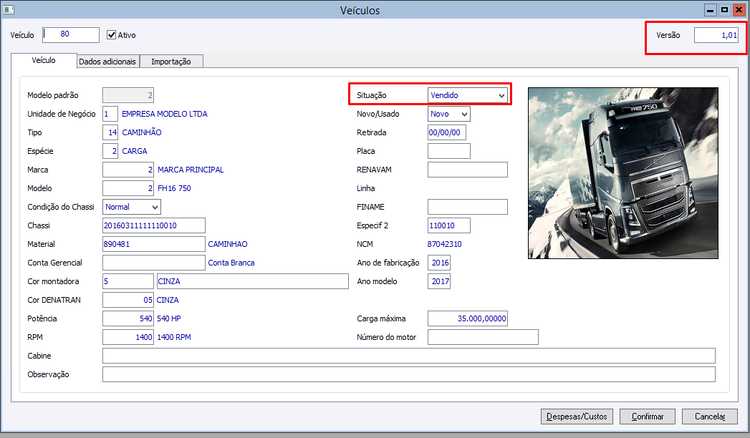This screenshot has width=750, height=438.
Task: Close the Veículos window
Action: tap(739, 10)
